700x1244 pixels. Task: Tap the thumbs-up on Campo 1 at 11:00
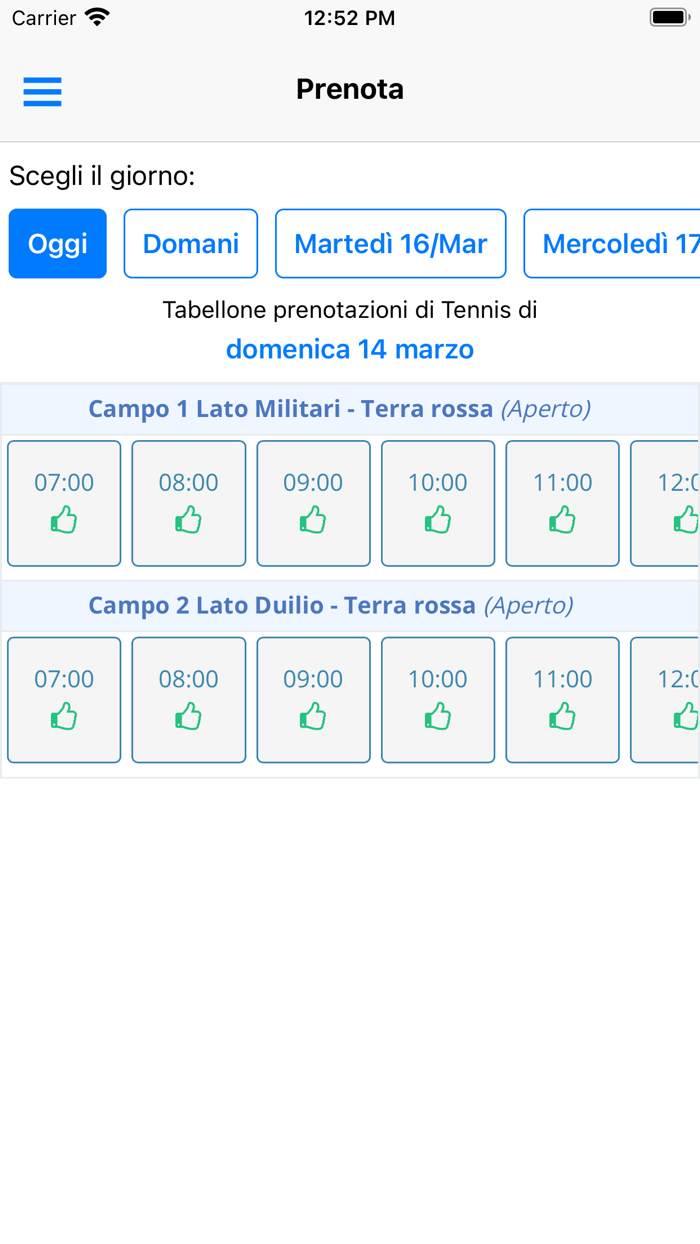(562, 520)
